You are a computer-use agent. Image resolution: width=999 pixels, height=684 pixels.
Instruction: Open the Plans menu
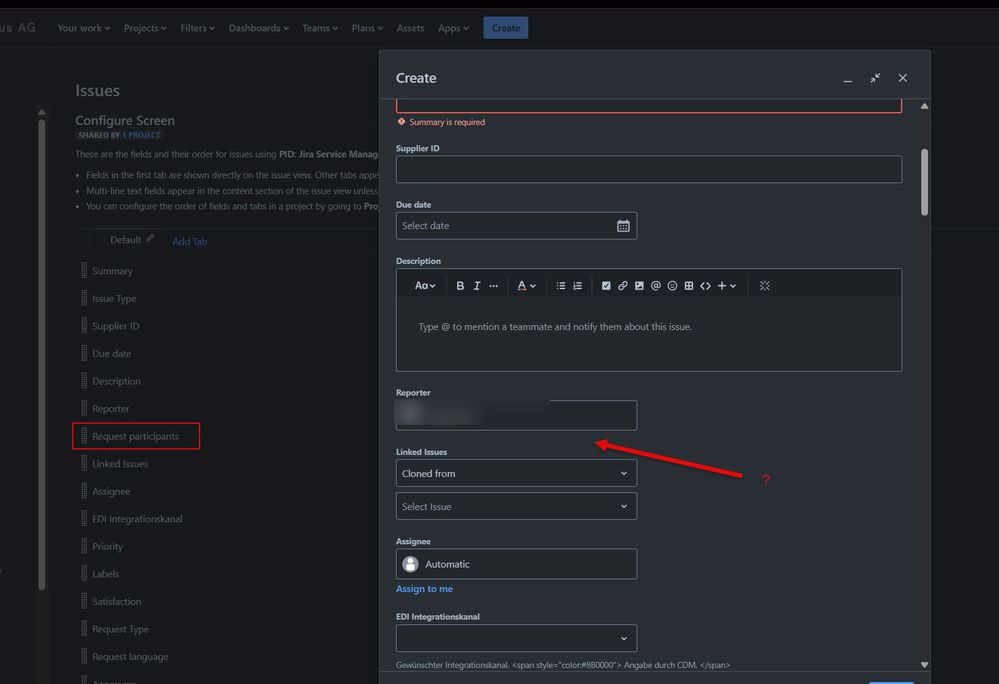pos(367,28)
